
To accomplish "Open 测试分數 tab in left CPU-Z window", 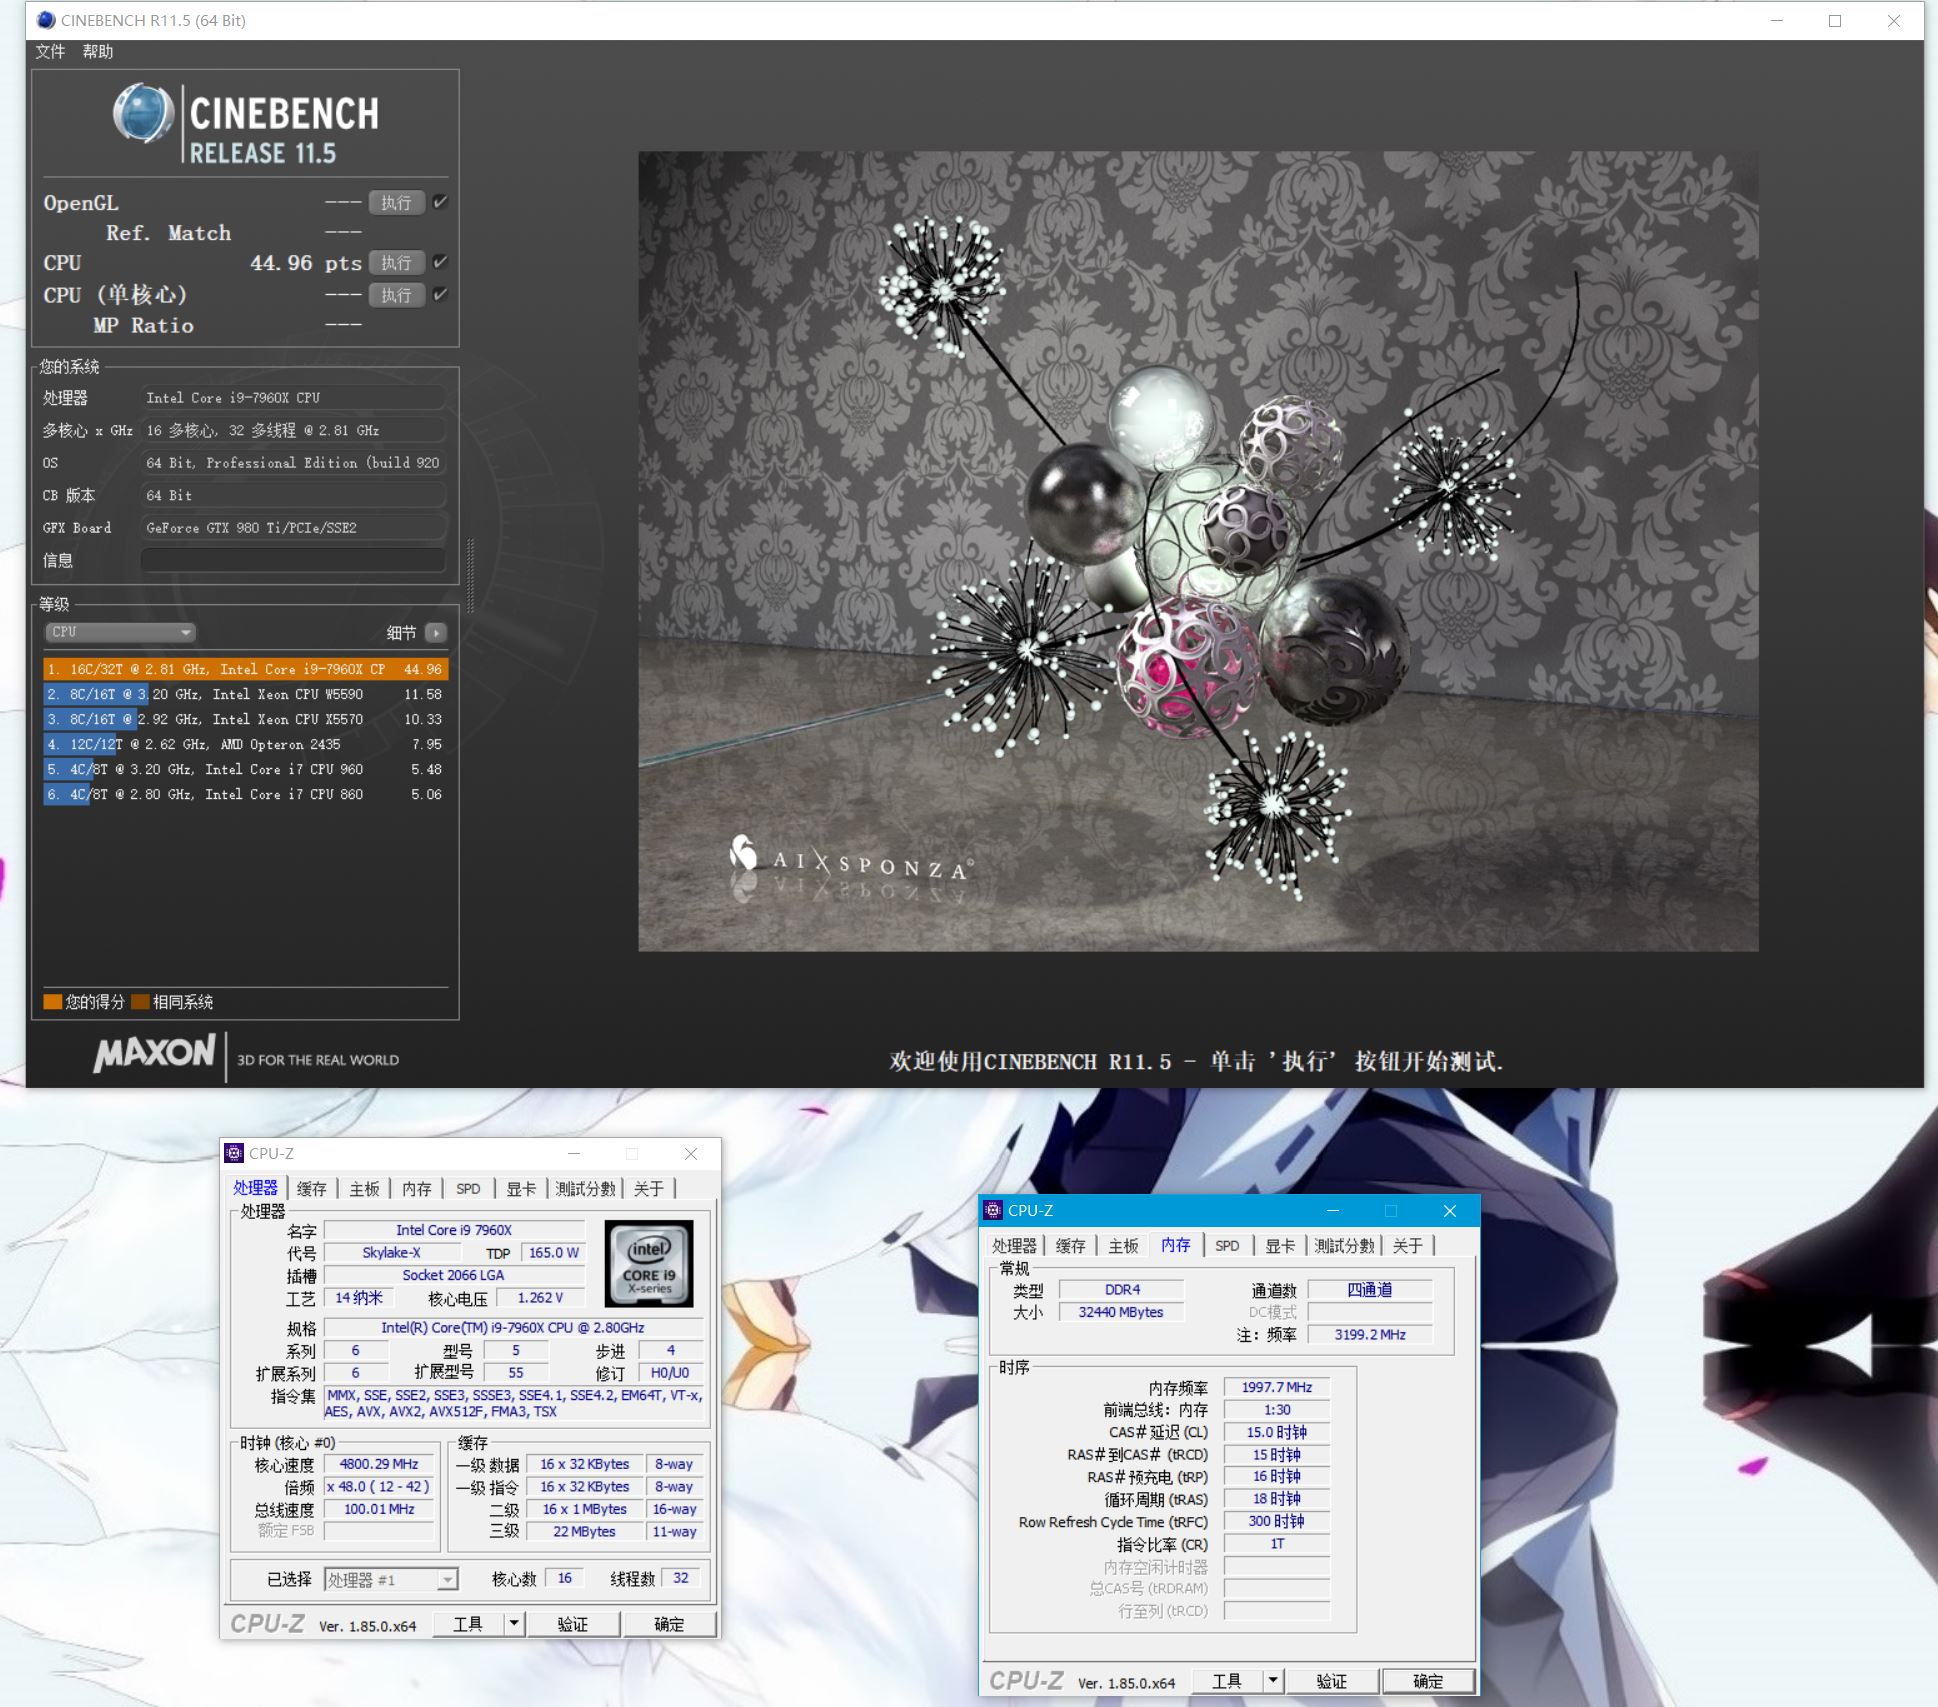I will point(586,1188).
